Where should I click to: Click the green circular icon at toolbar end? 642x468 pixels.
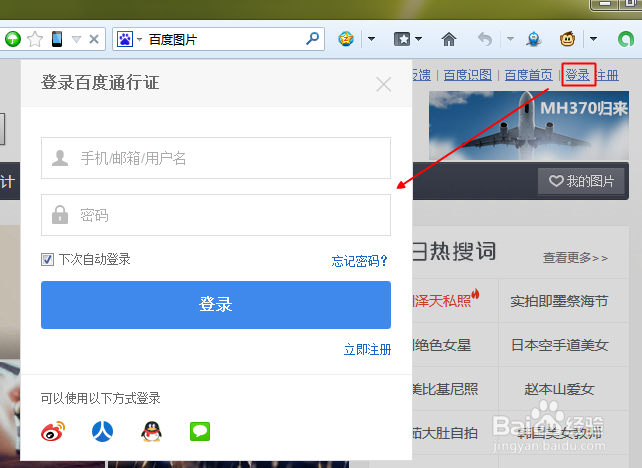[x=625, y=39]
